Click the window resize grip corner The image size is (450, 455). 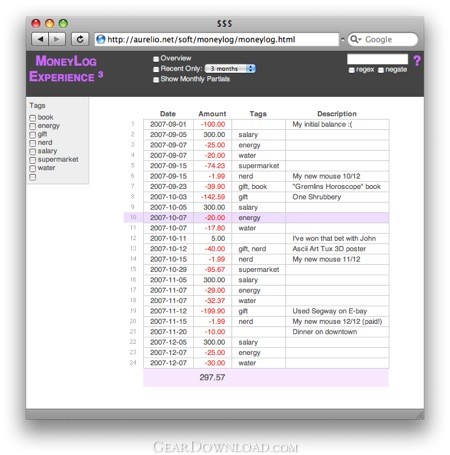(420, 415)
